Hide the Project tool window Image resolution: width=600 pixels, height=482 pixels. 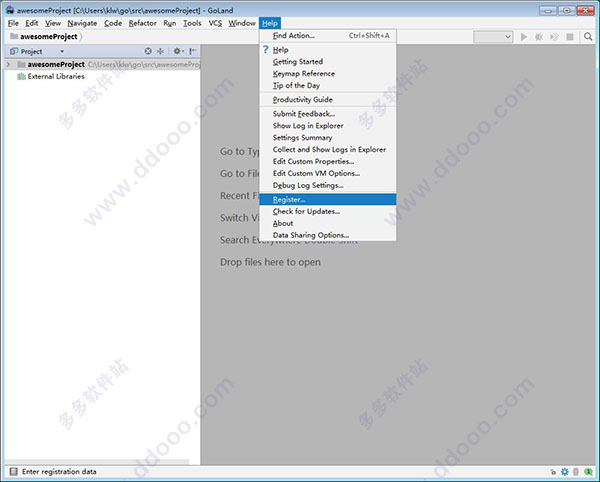[x=193, y=51]
